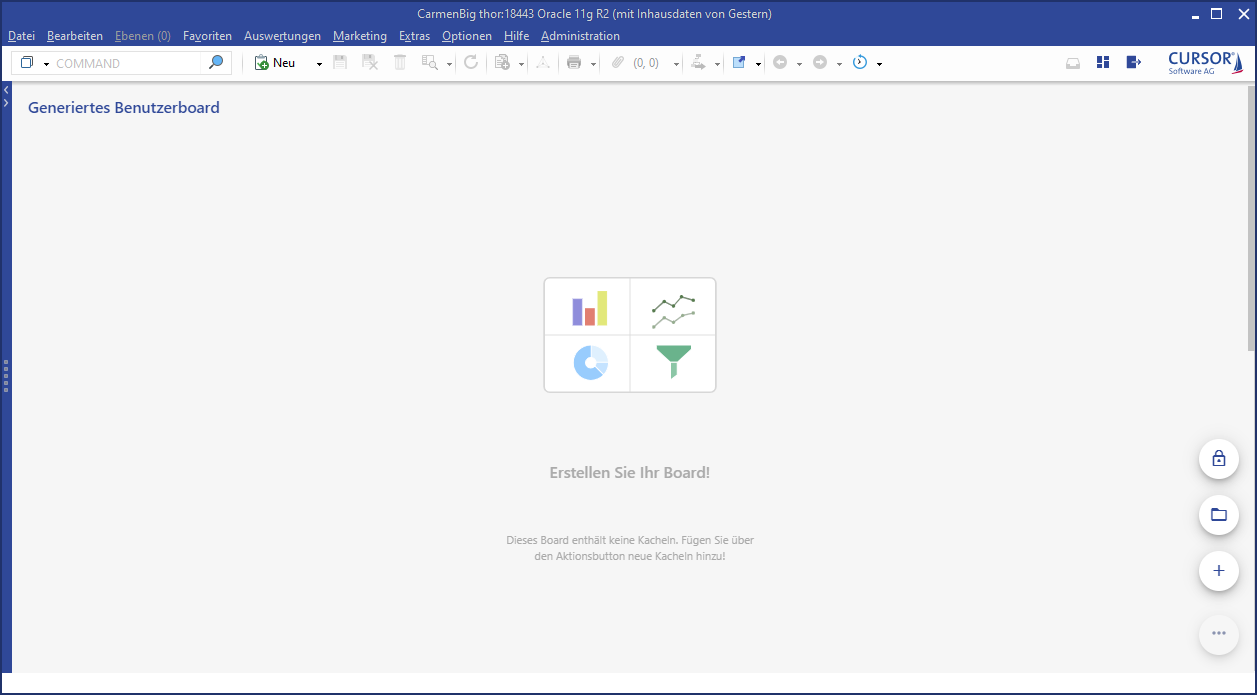This screenshot has width=1257, height=695.
Task: Click into the COMMAND input field
Action: [125, 63]
